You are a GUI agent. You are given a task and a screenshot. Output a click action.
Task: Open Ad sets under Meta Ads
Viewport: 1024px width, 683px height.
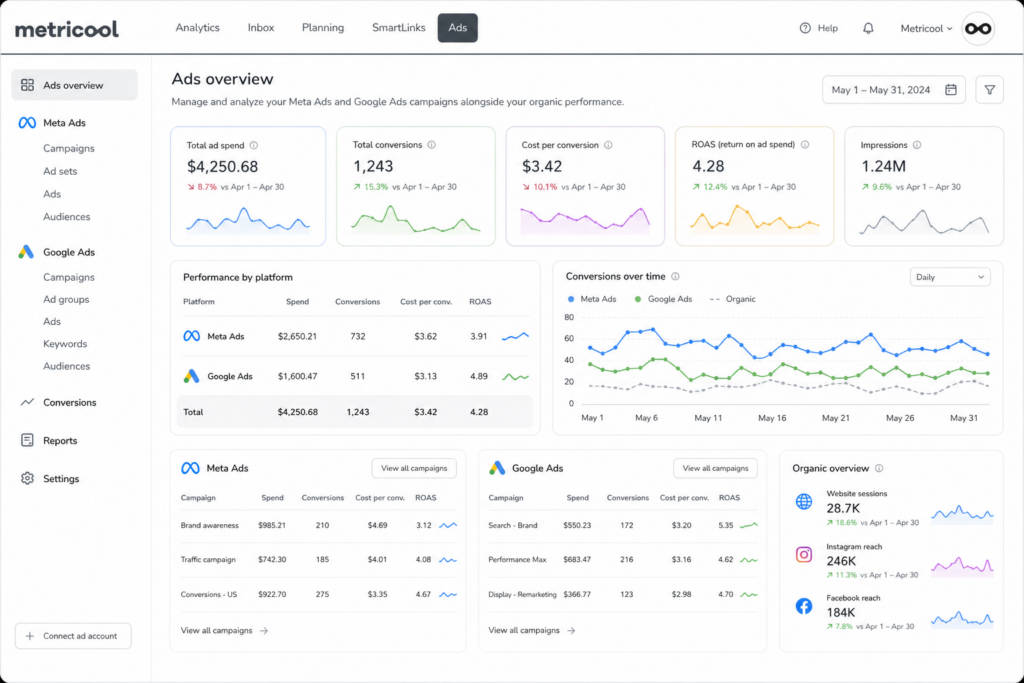point(60,171)
